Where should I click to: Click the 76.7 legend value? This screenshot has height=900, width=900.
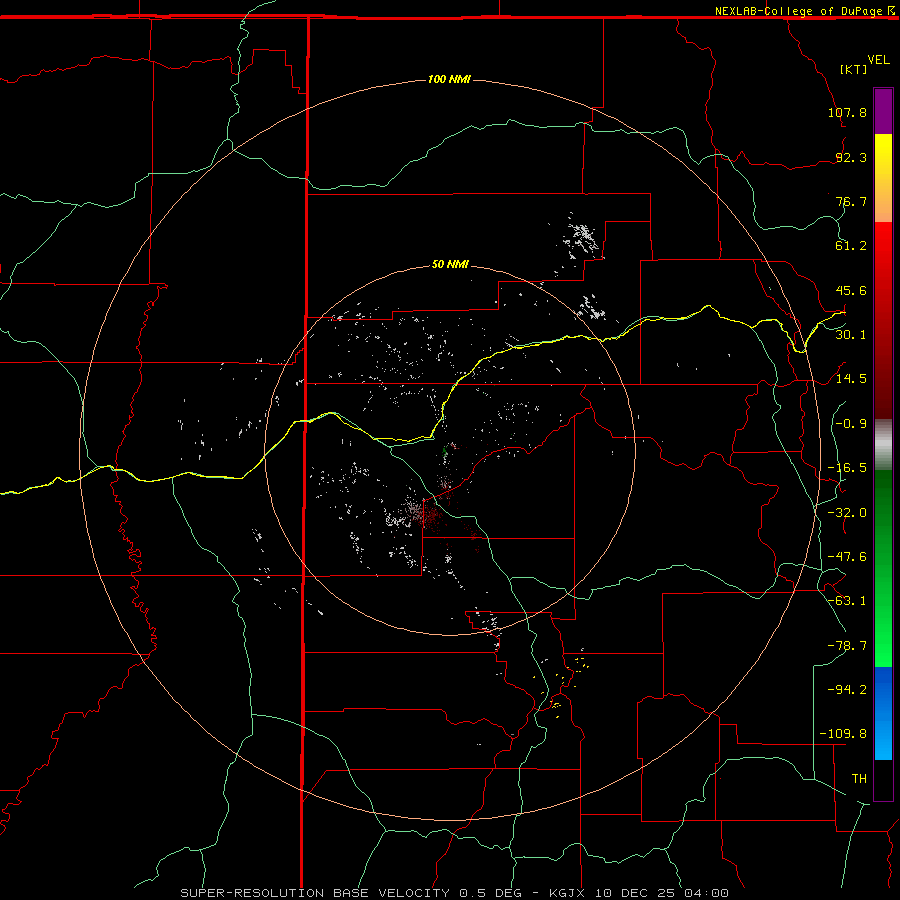click(851, 201)
